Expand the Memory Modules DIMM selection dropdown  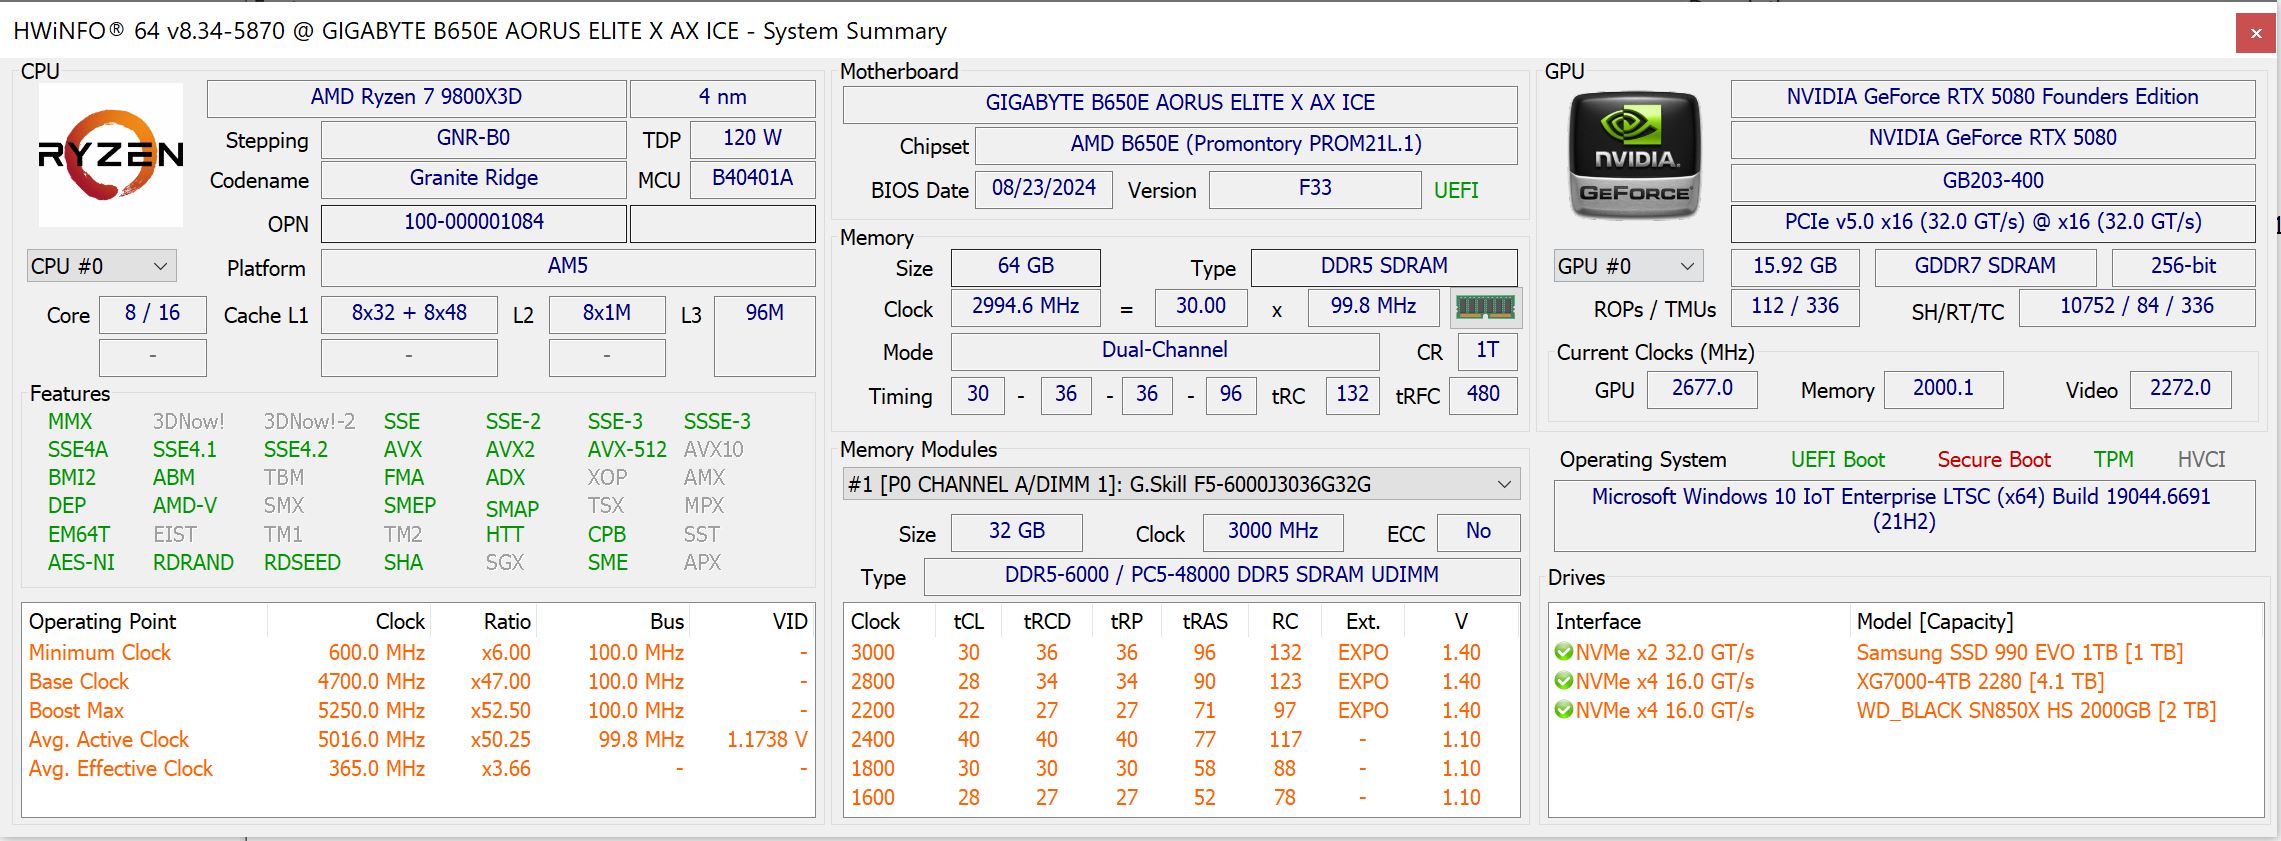coord(1180,485)
